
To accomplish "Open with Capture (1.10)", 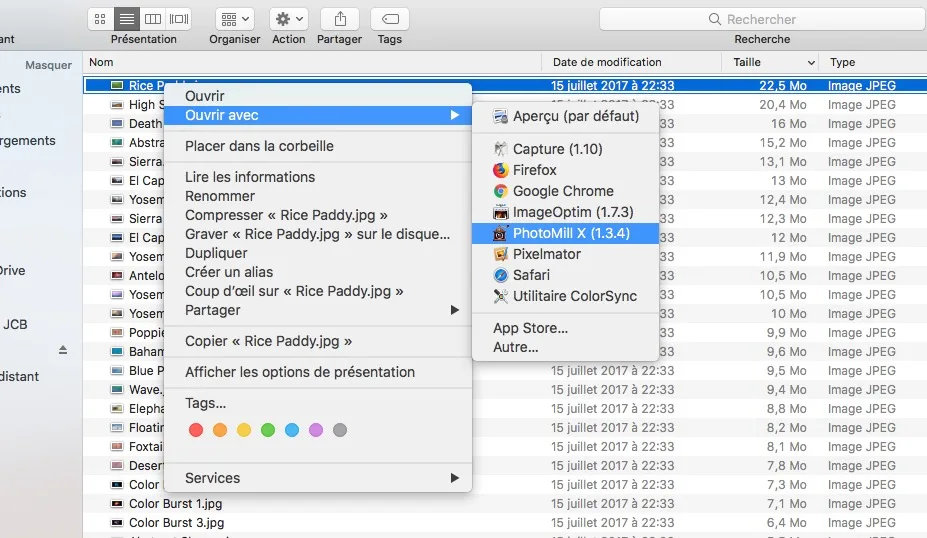I will [566, 148].
